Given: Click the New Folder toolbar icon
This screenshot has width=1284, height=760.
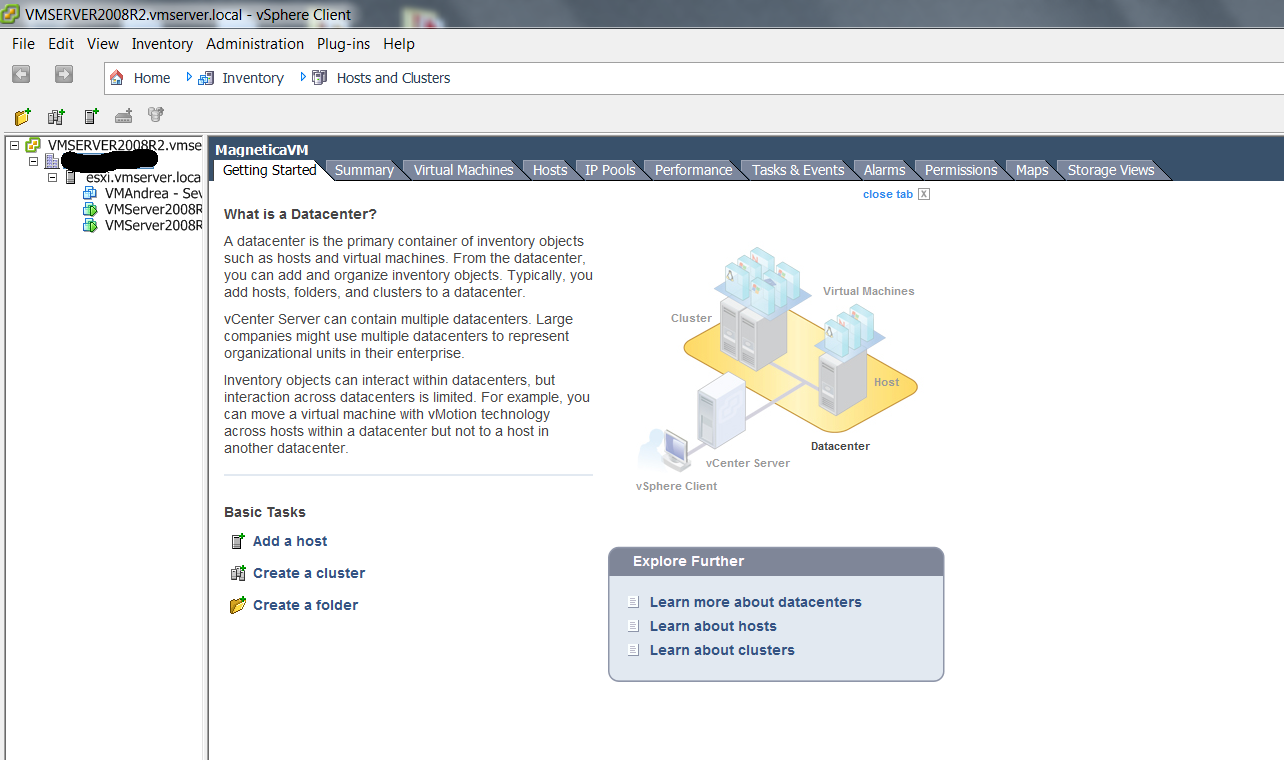Looking at the screenshot, I should [23, 116].
